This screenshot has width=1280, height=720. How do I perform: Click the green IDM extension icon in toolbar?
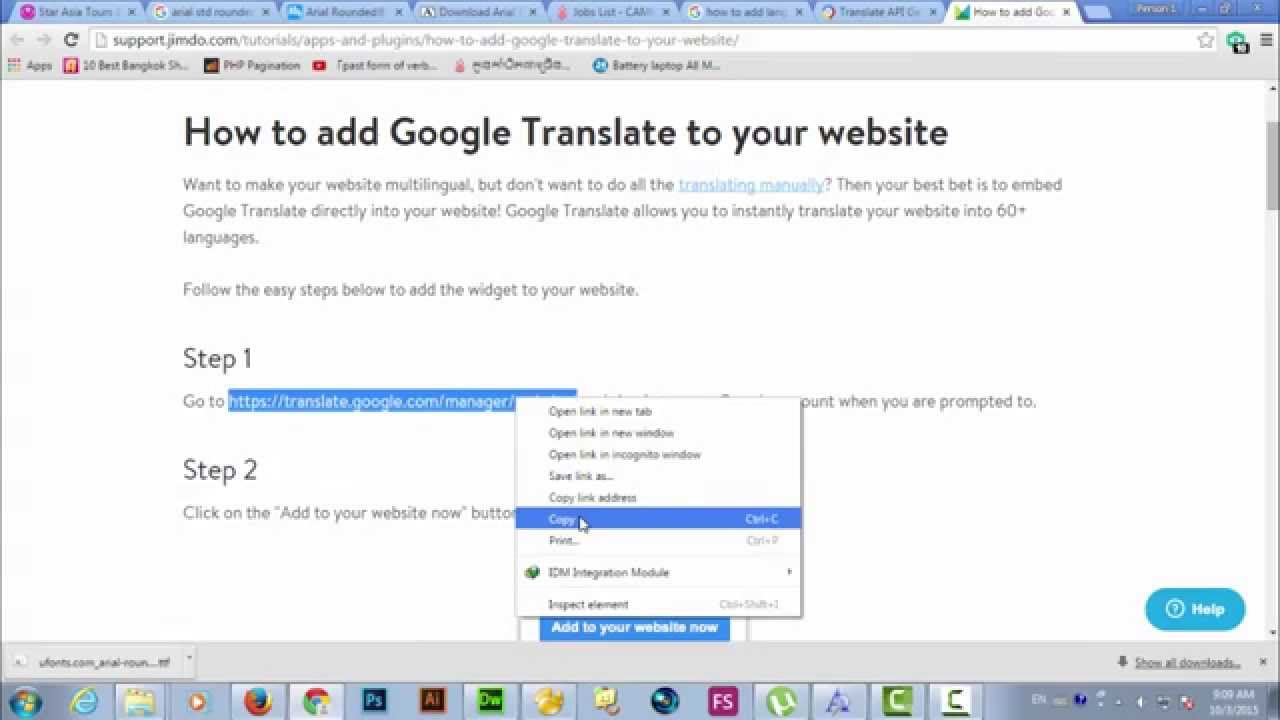click(1237, 41)
